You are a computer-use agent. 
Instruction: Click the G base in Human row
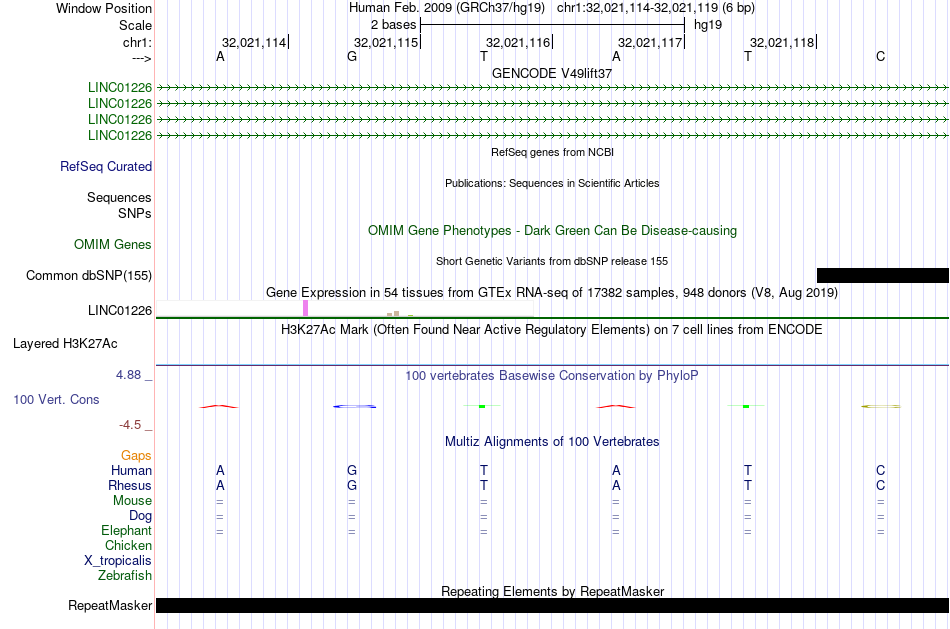pyautogui.click(x=352, y=470)
